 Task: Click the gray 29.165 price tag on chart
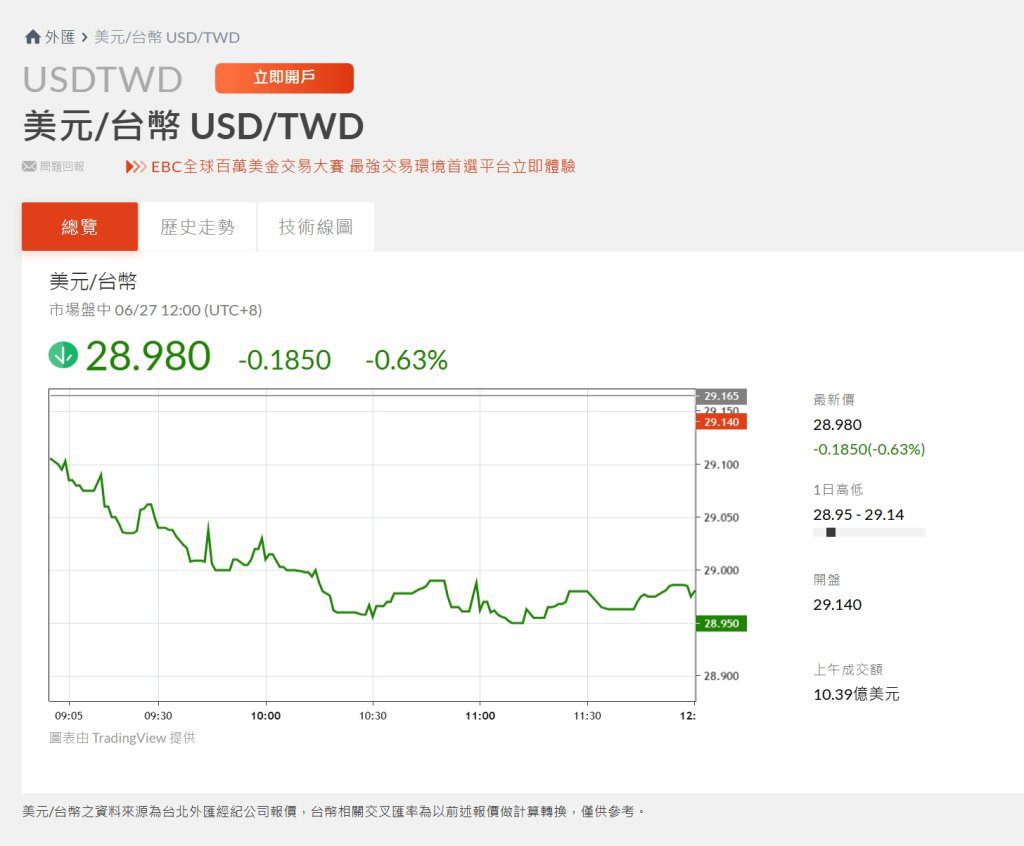(720, 397)
